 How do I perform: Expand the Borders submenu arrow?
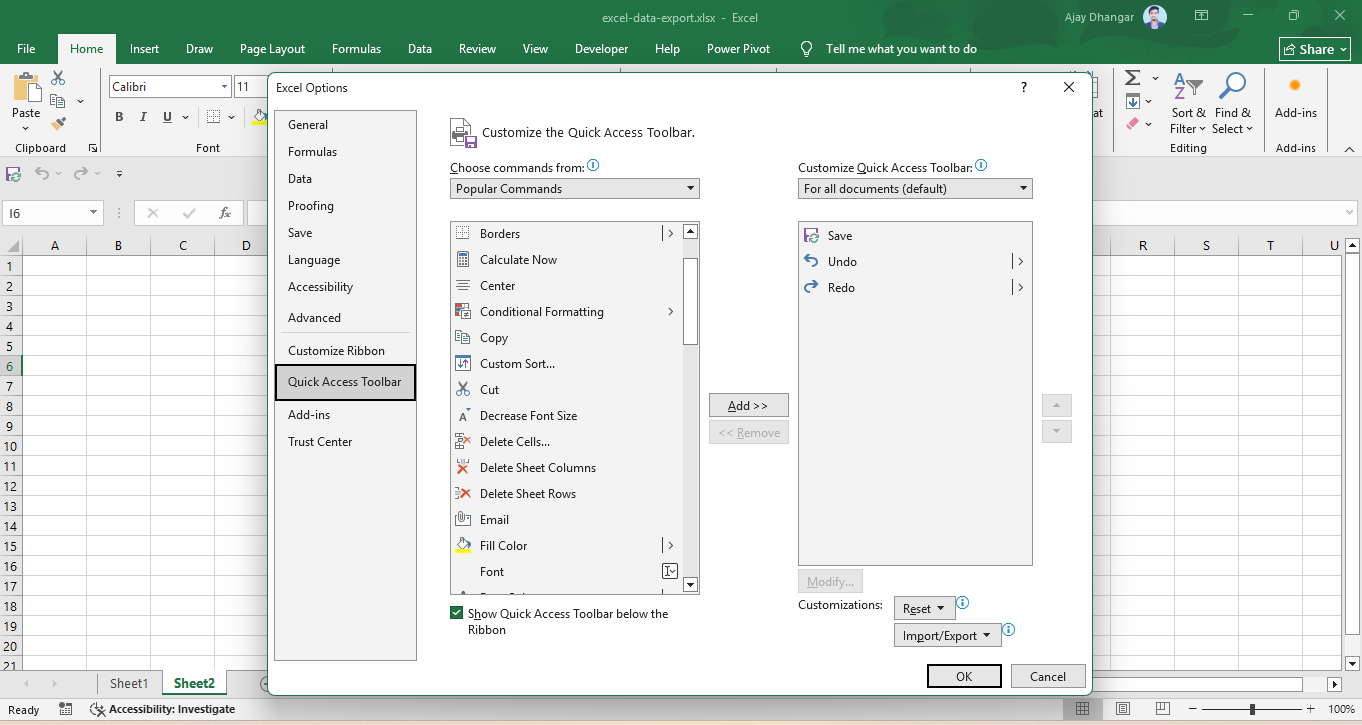coord(670,233)
